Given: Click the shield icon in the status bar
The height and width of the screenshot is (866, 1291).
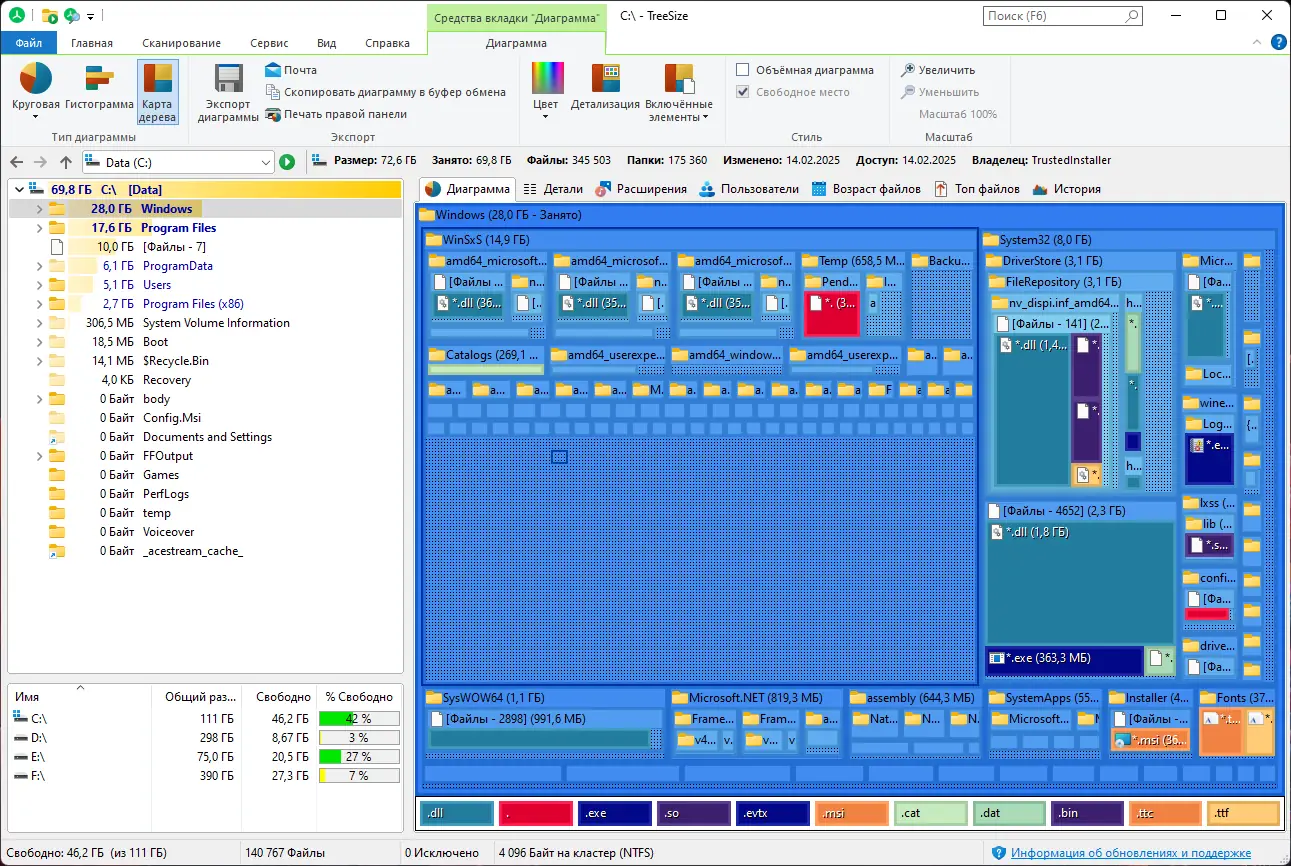Looking at the screenshot, I should coord(998,853).
